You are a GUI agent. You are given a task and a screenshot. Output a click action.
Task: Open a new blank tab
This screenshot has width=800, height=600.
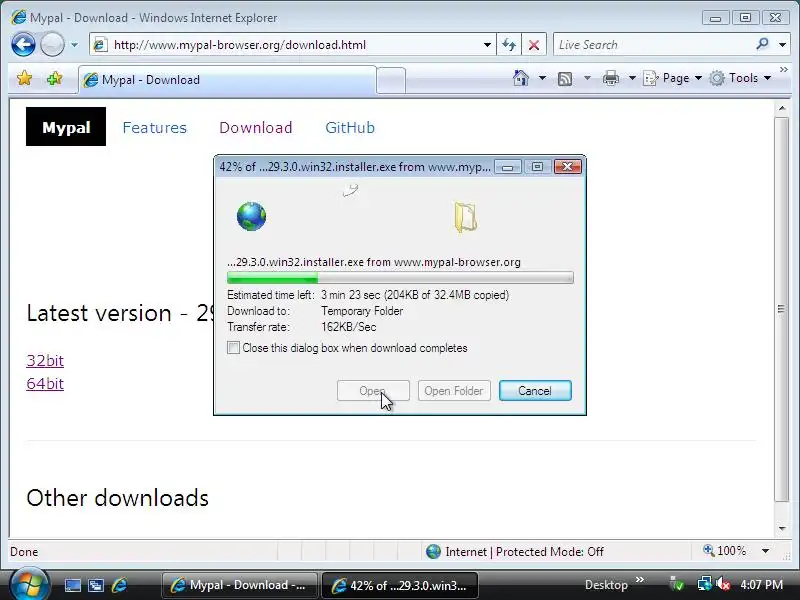pyautogui.click(x=391, y=81)
